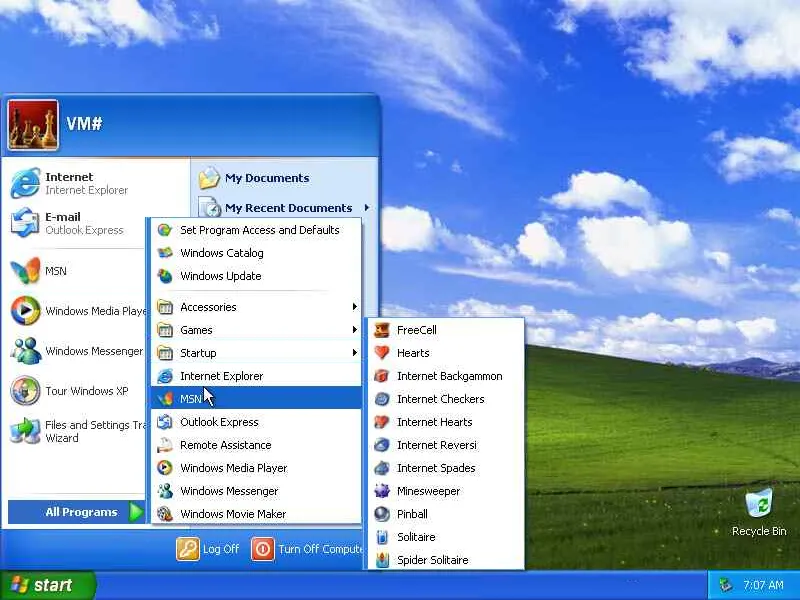Click the green All Programs arrow

pyautogui.click(x=136, y=512)
